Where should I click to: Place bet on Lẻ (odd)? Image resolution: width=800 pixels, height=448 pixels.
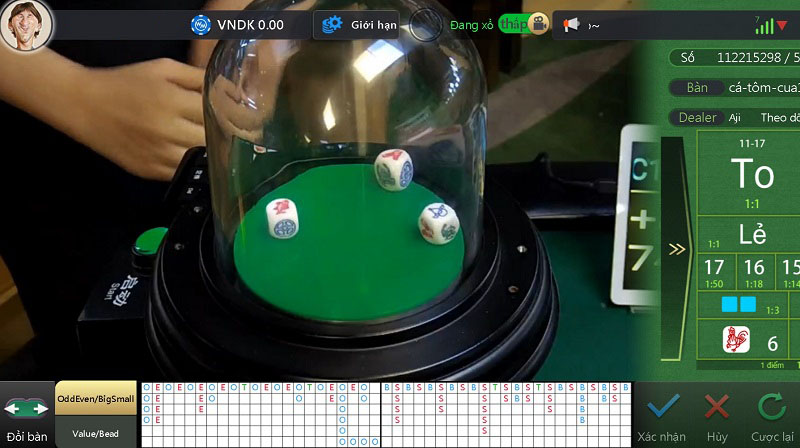(x=752, y=235)
